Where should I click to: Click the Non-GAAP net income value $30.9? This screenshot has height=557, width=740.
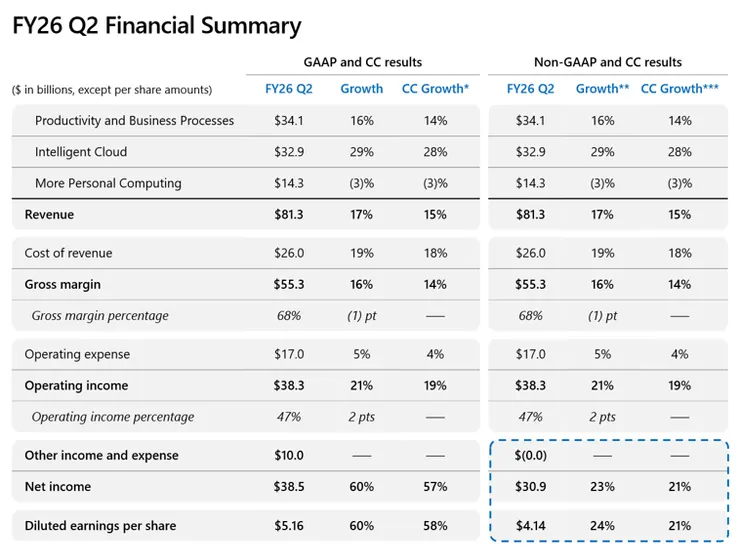tap(530, 487)
